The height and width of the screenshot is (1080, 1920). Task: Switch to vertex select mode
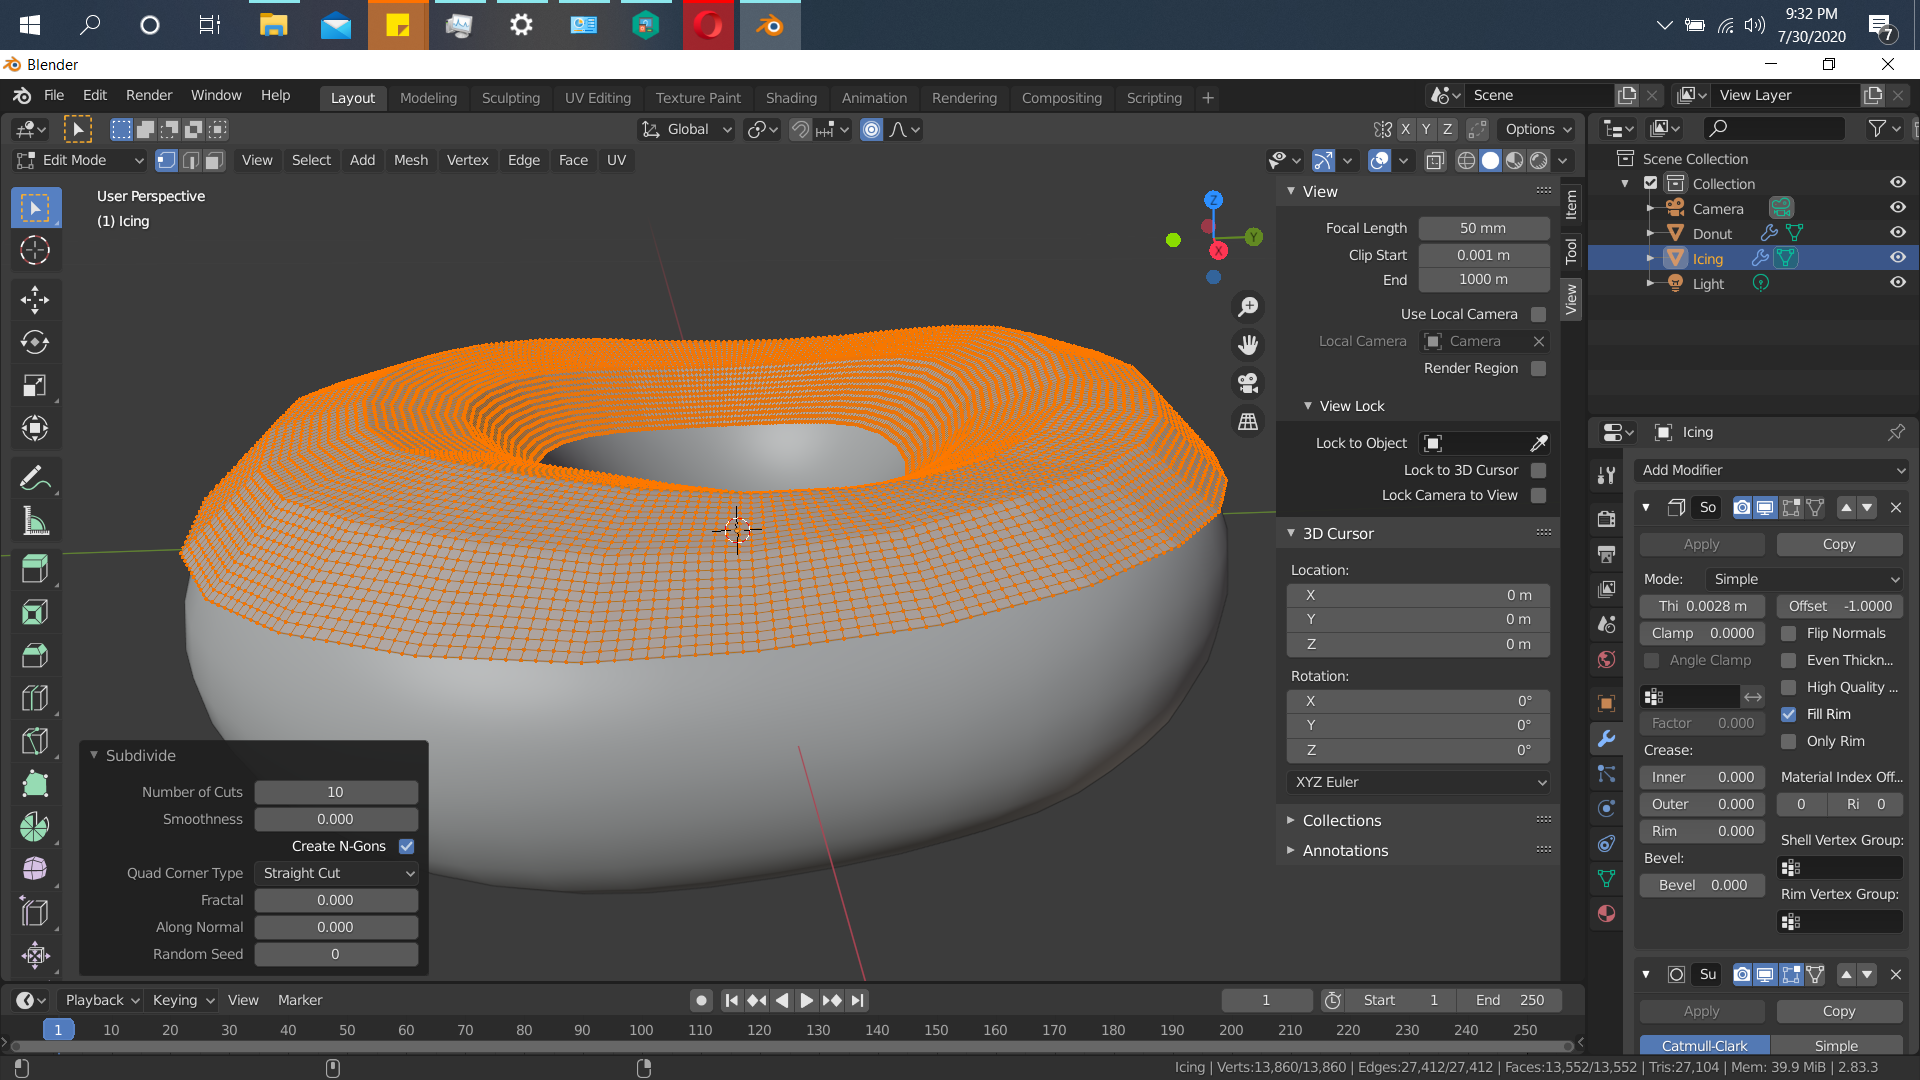point(166,160)
